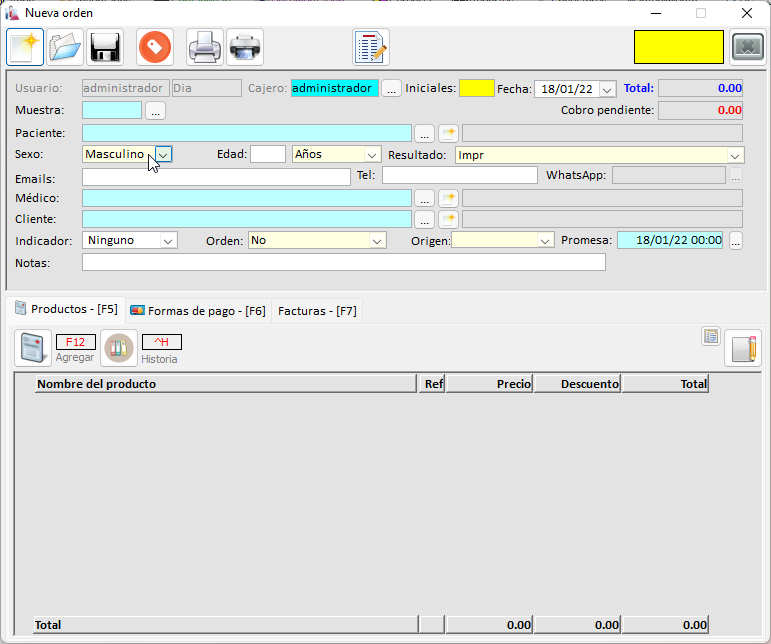Print using the dark photo printer icon

pyautogui.click(x=245, y=47)
